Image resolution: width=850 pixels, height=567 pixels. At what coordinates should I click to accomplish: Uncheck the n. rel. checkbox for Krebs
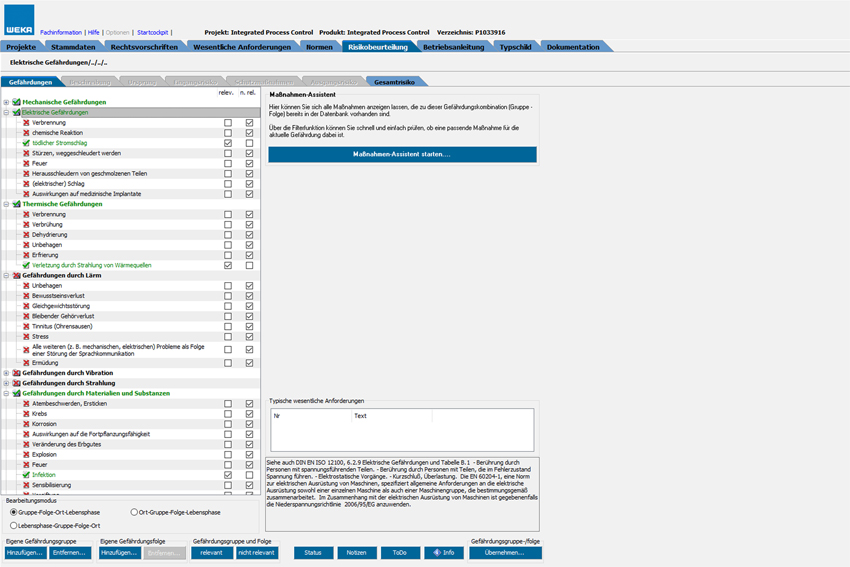click(x=249, y=413)
